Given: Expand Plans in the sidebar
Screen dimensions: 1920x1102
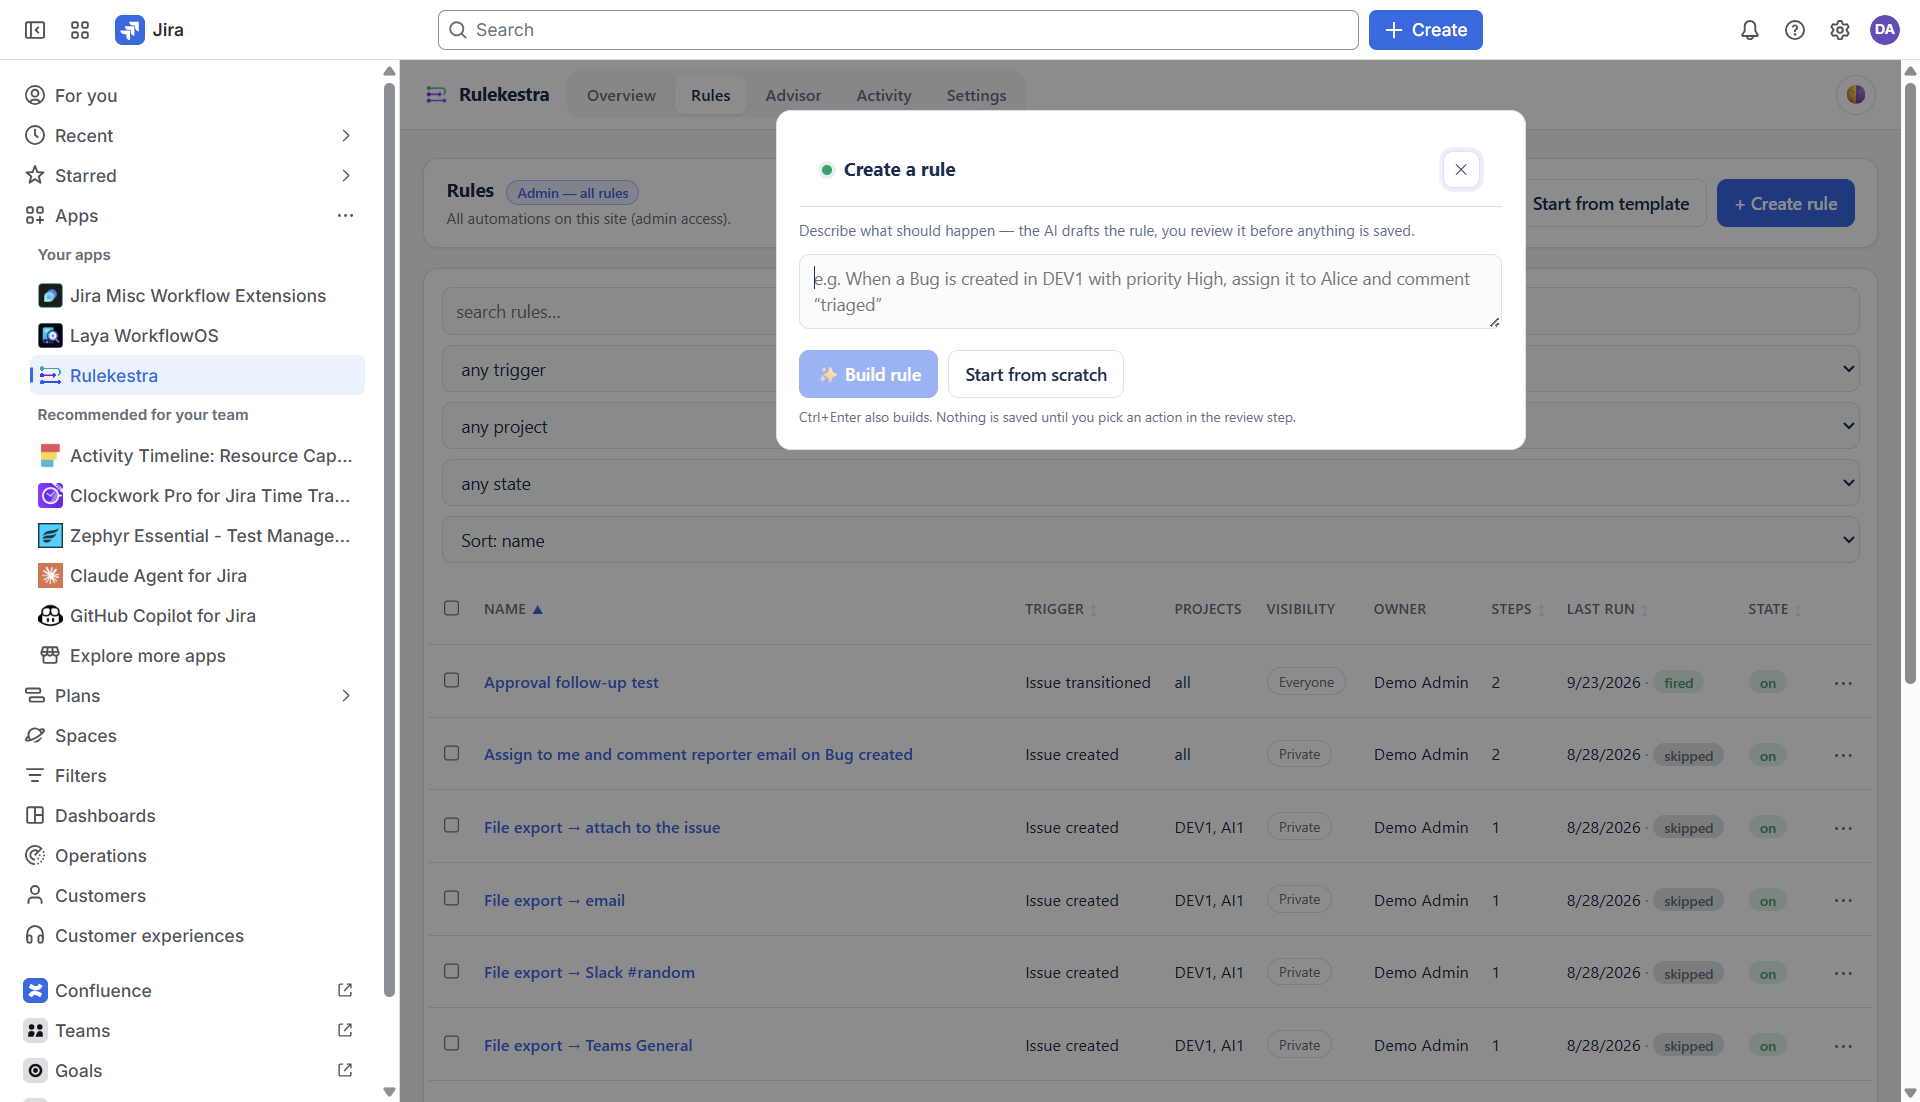Looking at the screenshot, I should pos(346,696).
